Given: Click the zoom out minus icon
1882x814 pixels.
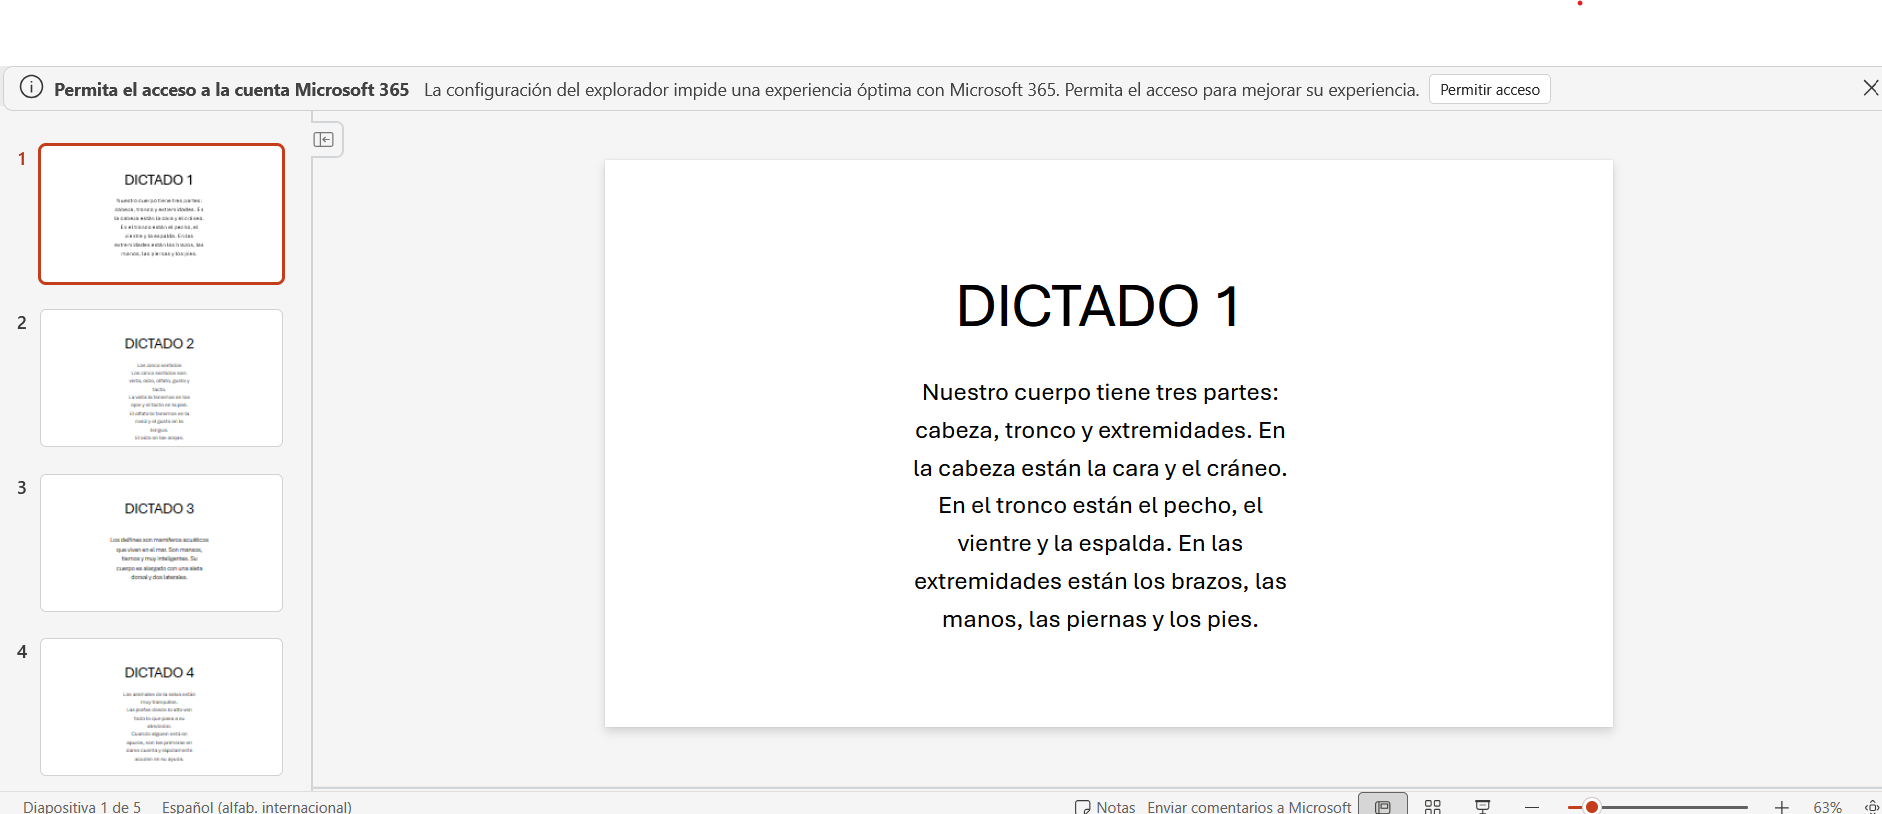Looking at the screenshot, I should (1532, 806).
